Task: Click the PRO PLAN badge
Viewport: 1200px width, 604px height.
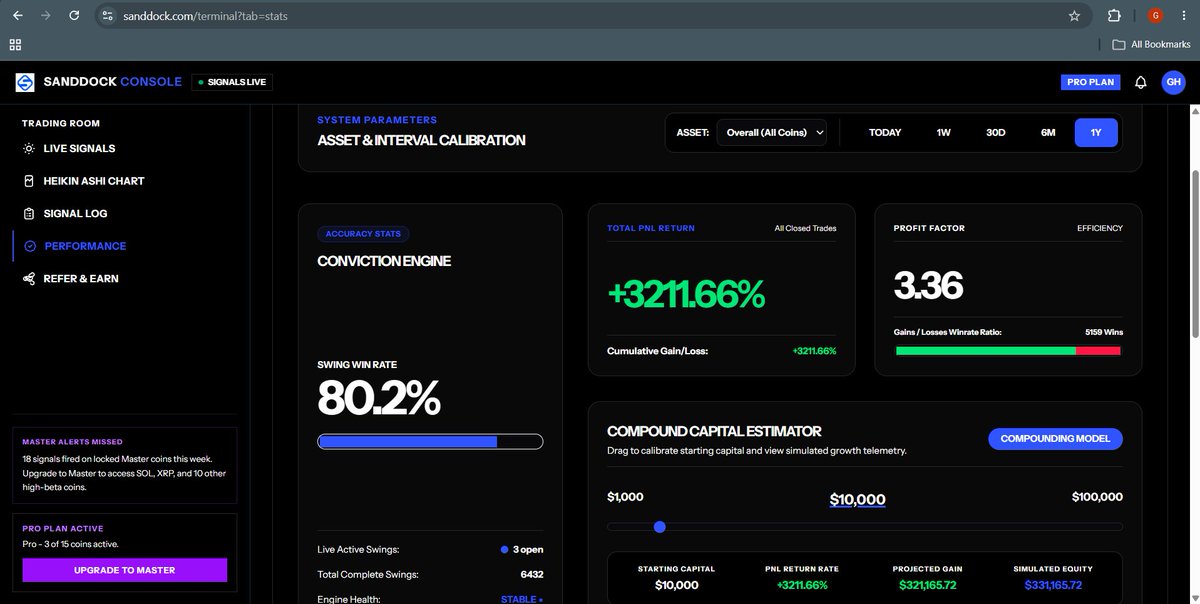Action: tap(1090, 82)
